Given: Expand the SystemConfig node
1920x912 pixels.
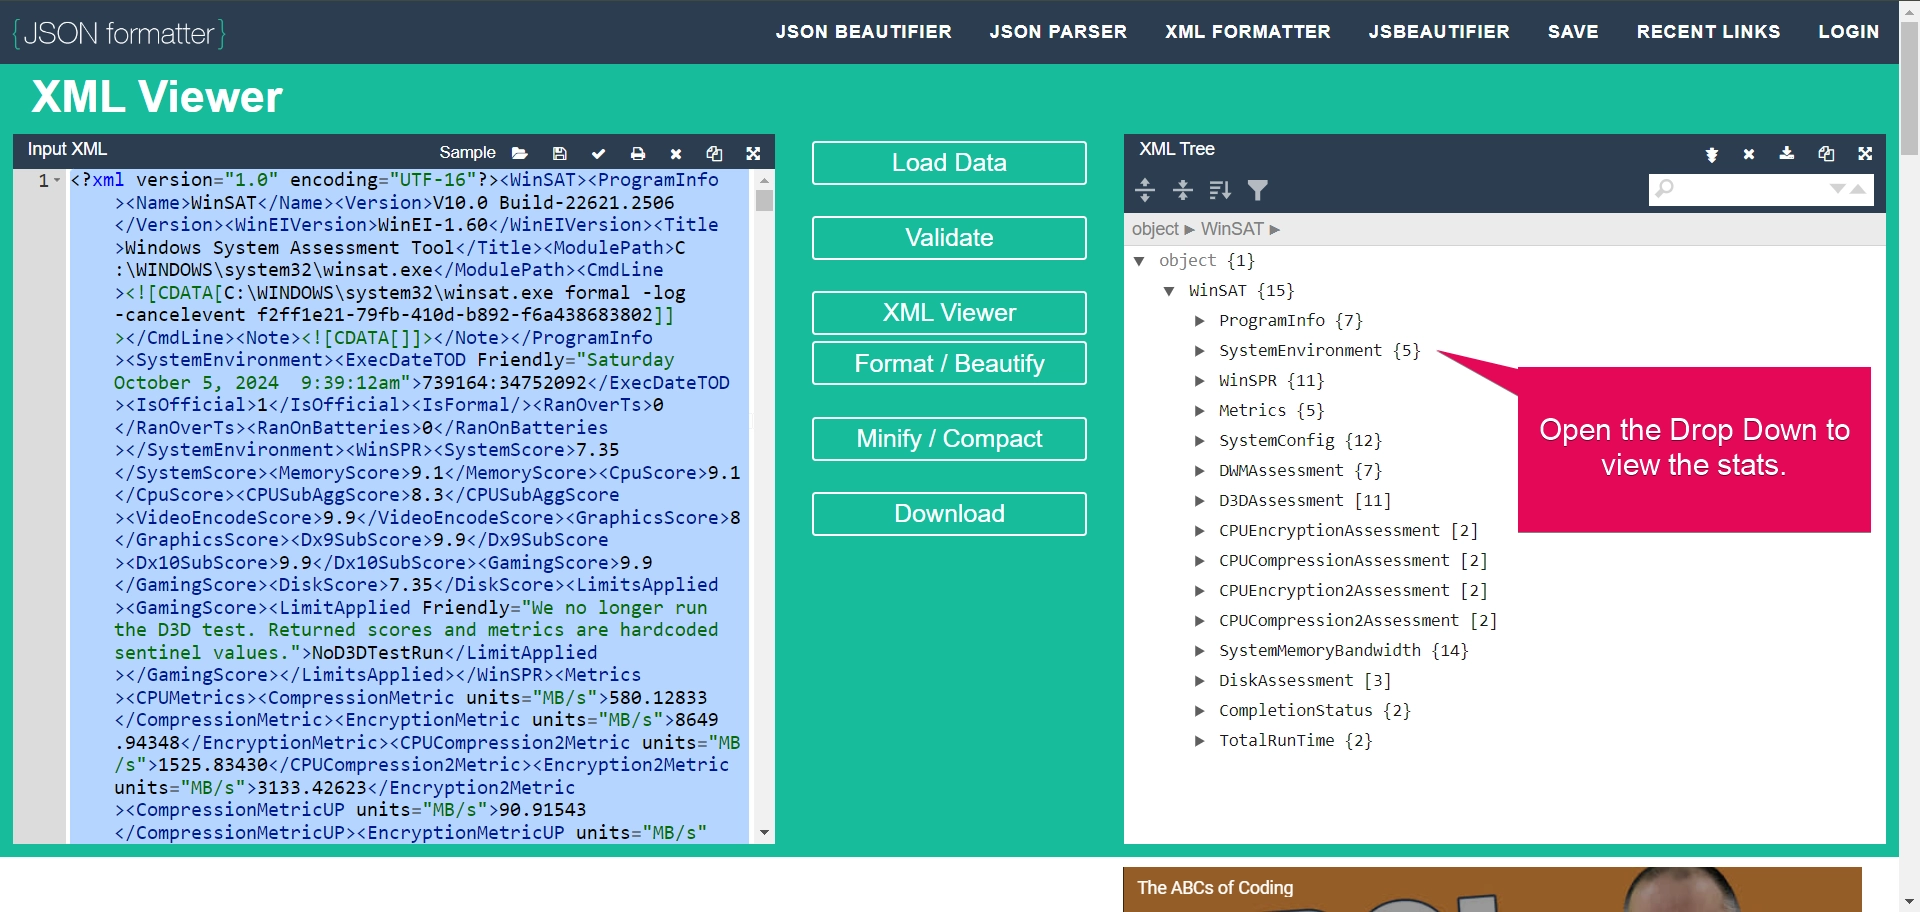Looking at the screenshot, I should point(1199,441).
